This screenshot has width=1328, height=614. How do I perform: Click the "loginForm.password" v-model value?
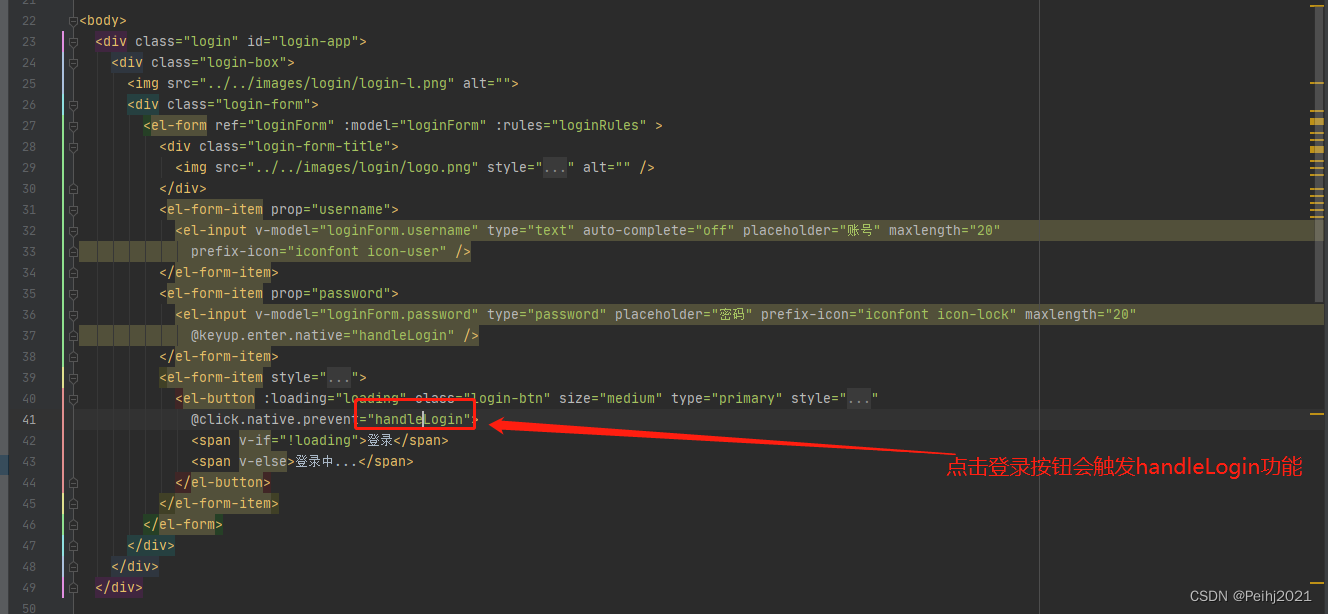coord(399,315)
